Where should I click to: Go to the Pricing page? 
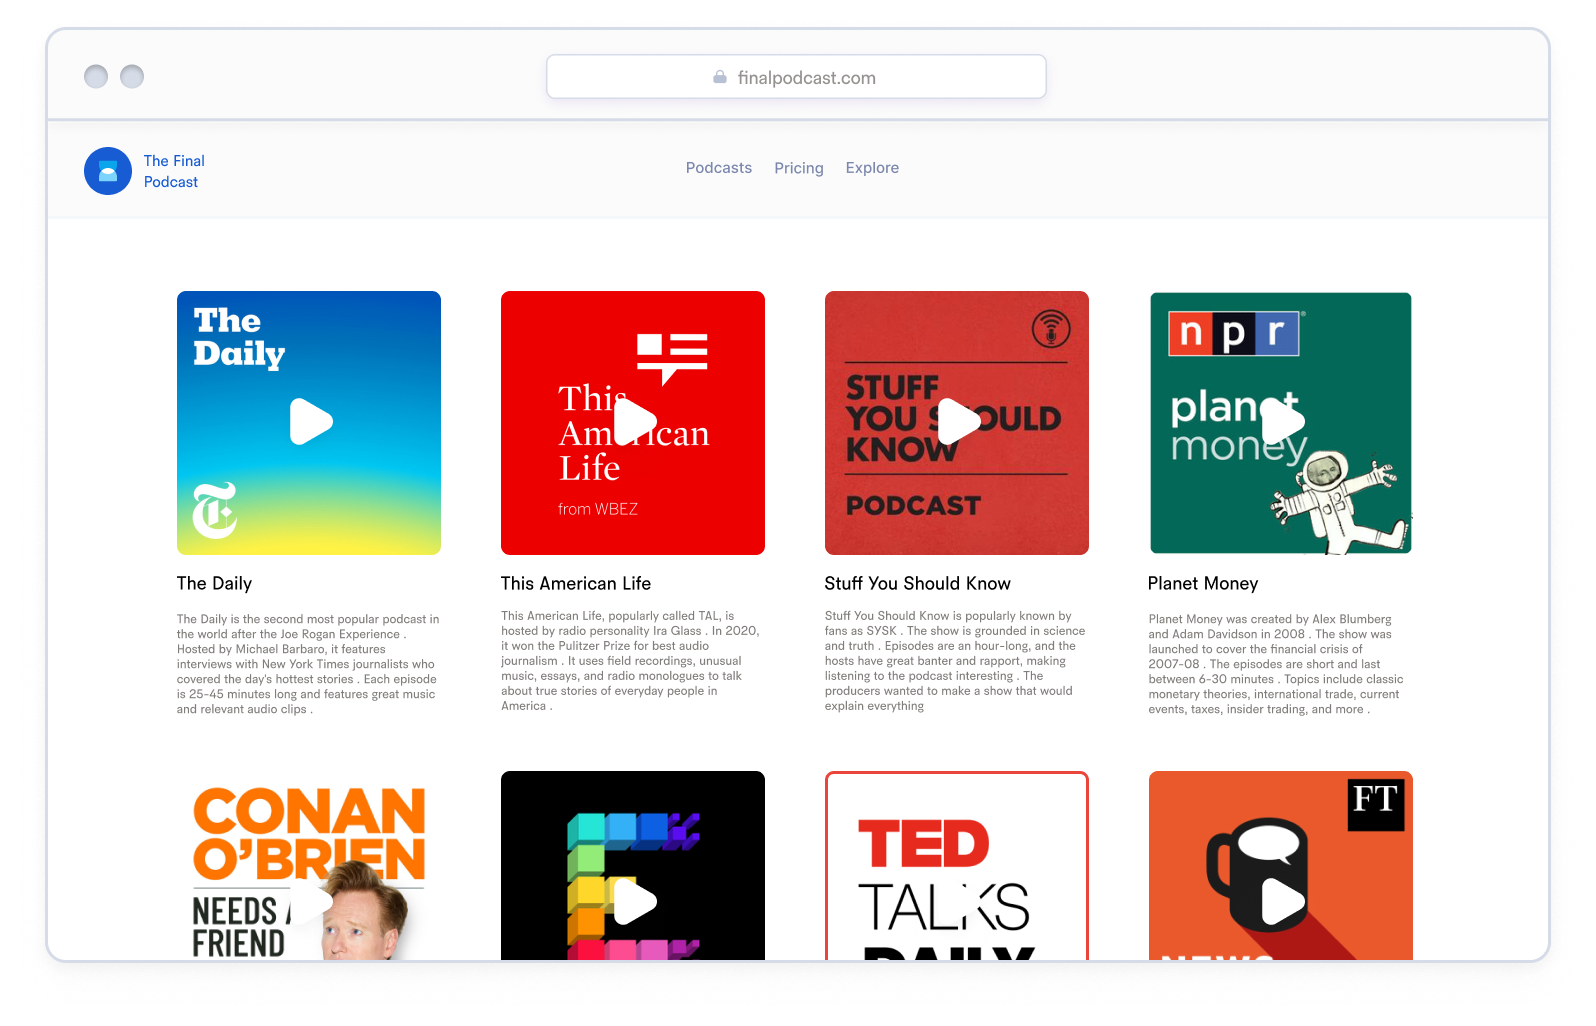point(798,168)
